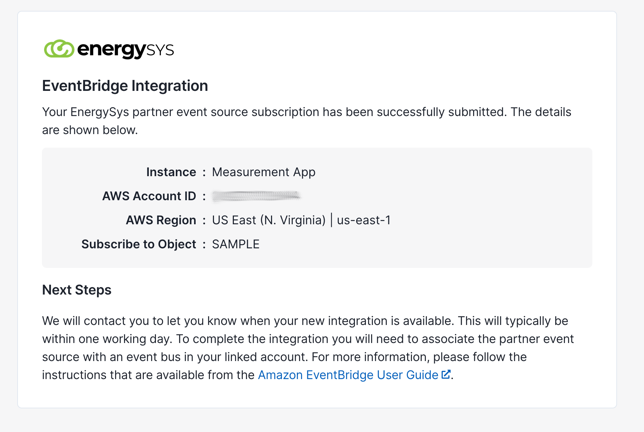Click the AWS Account ID label
This screenshot has width=644, height=432.
point(149,196)
